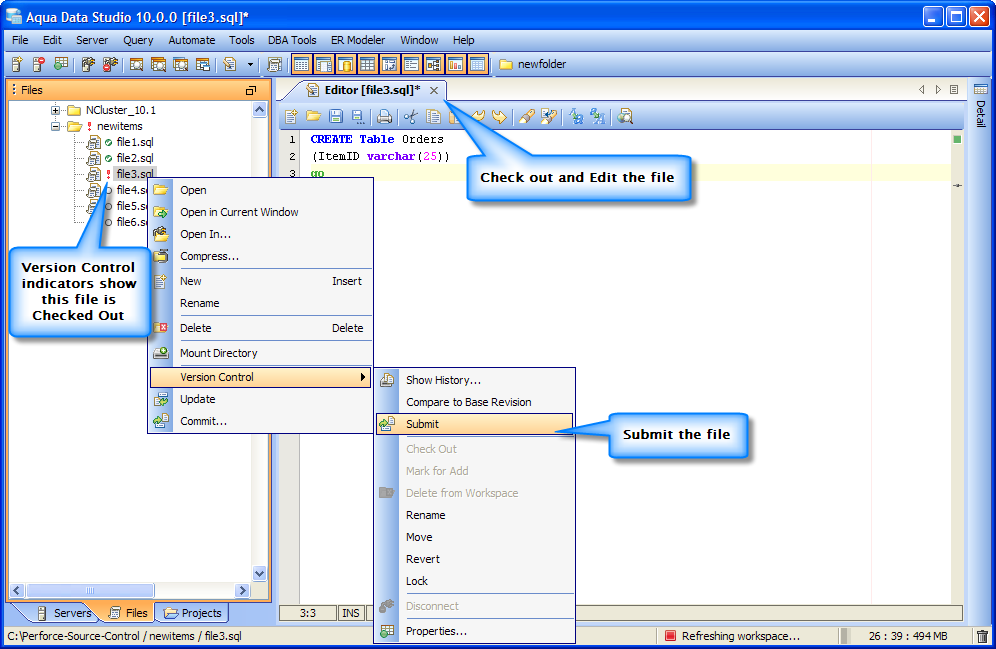Show the editor tab list button

[x=954, y=90]
